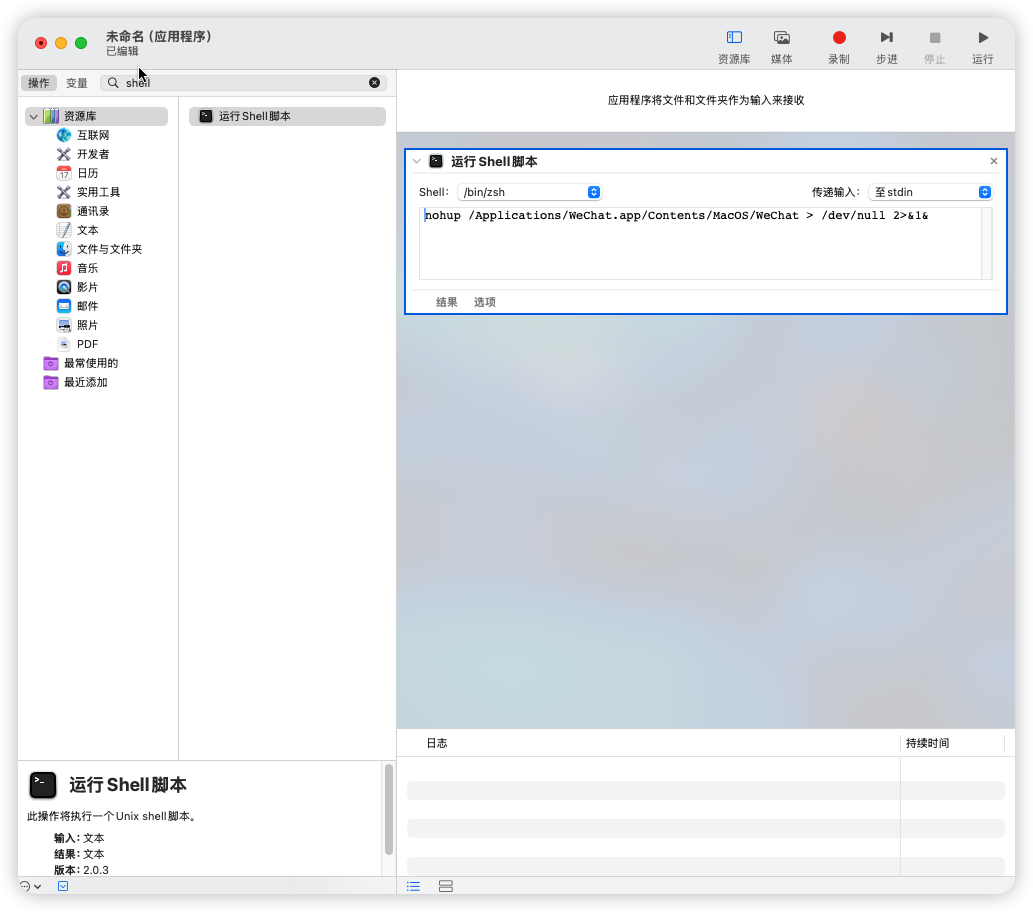Viewport: 1033px width, 912px height.
Task: Select the 文本 category in sidebar
Action: (x=87, y=229)
